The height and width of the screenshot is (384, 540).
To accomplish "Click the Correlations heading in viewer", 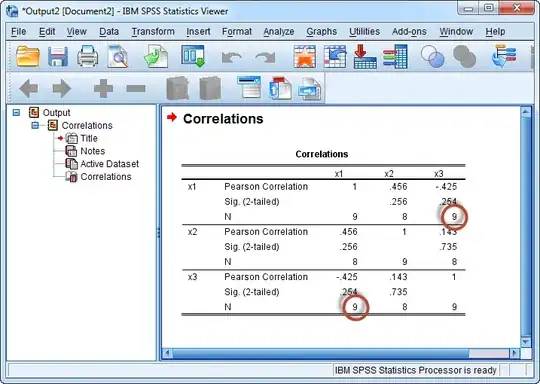I will point(223,119).
